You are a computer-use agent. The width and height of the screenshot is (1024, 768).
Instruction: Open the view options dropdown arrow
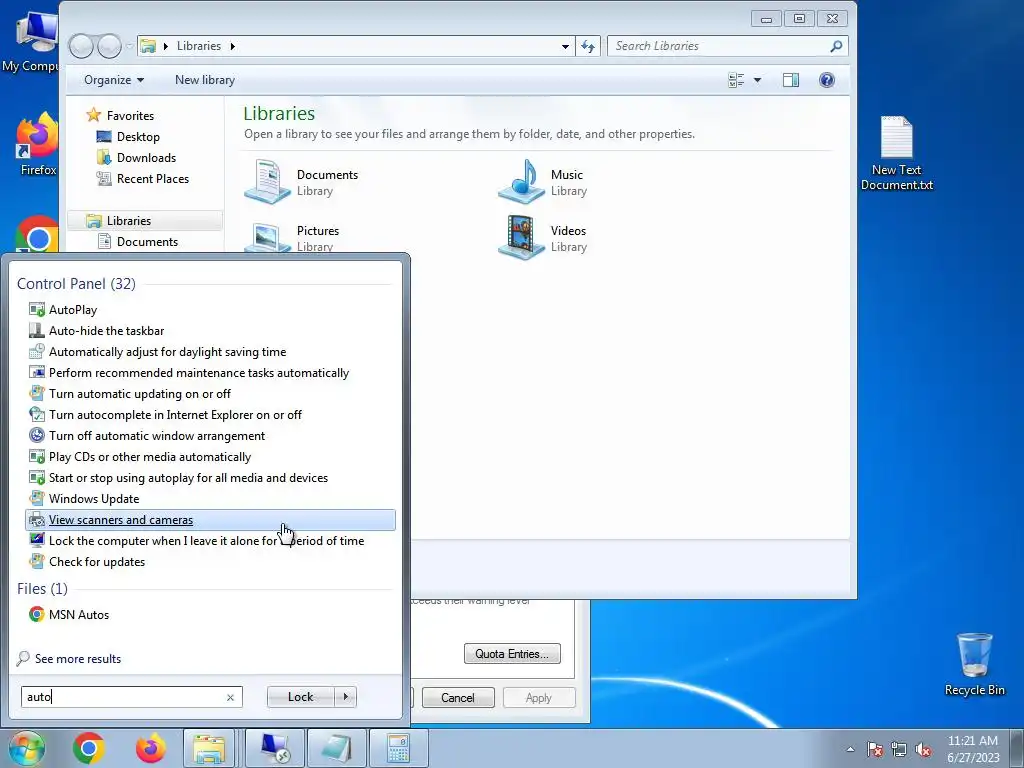pyautogui.click(x=758, y=80)
